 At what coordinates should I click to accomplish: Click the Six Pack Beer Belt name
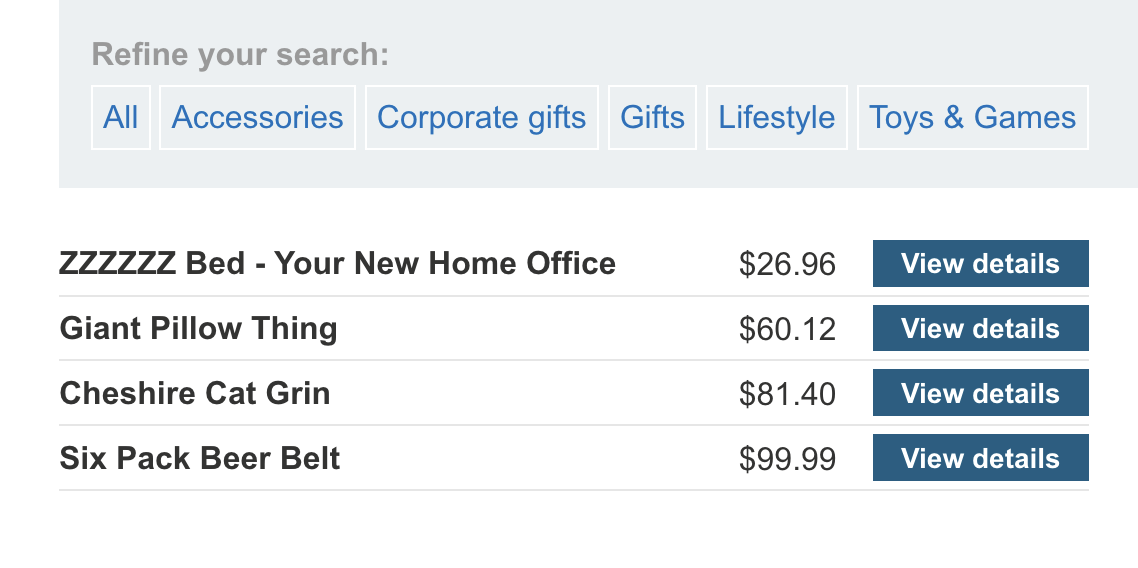tap(200, 459)
